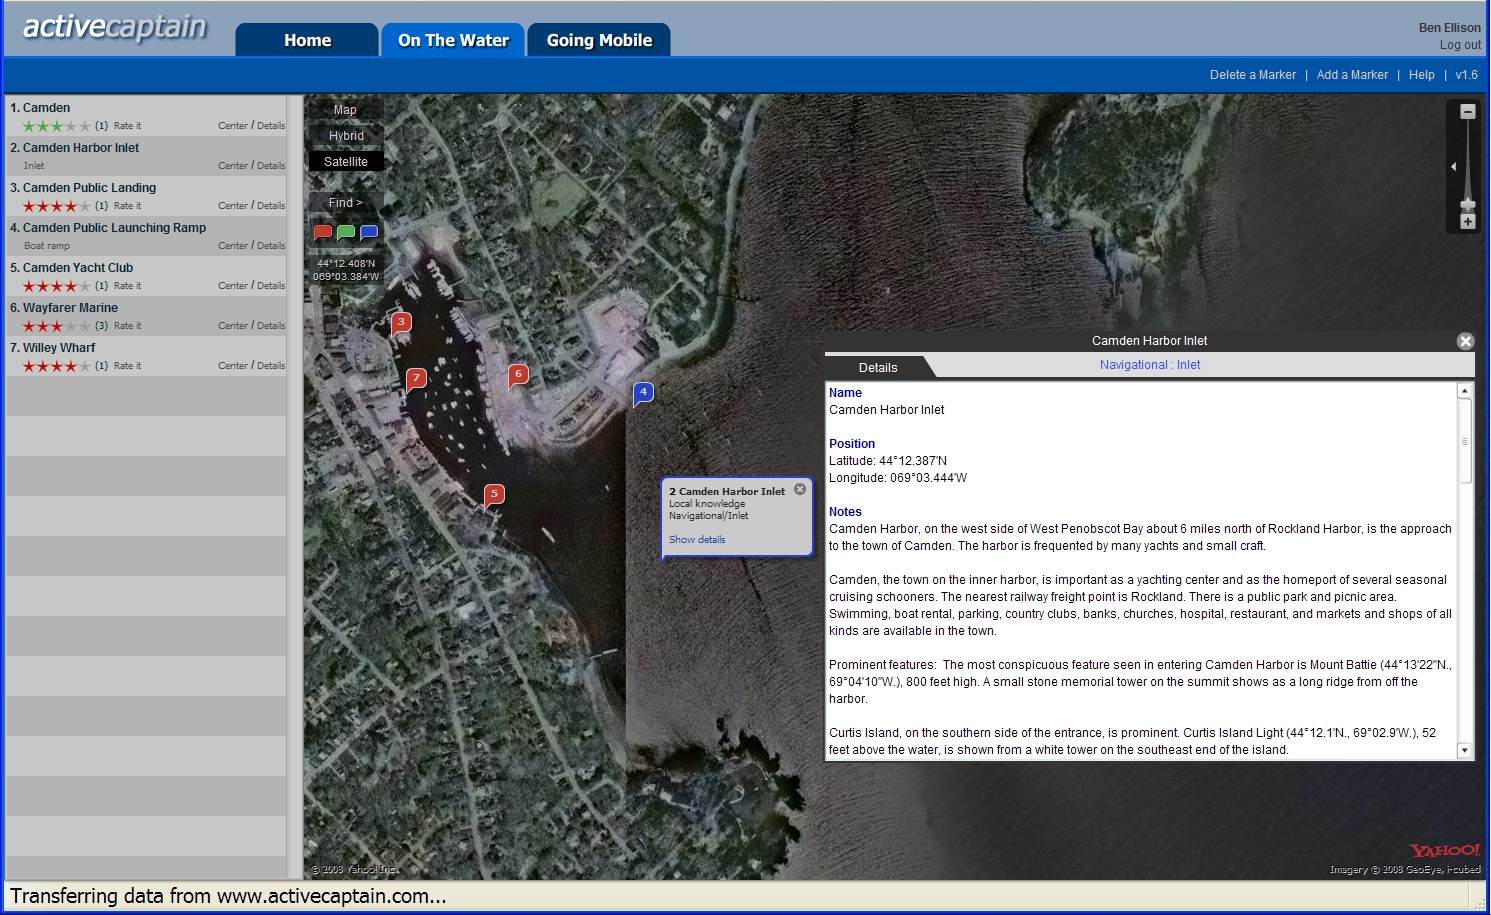Click Details for Wayfarer Marine
This screenshot has width=1491, height=915.
click(x=271, y=326)
